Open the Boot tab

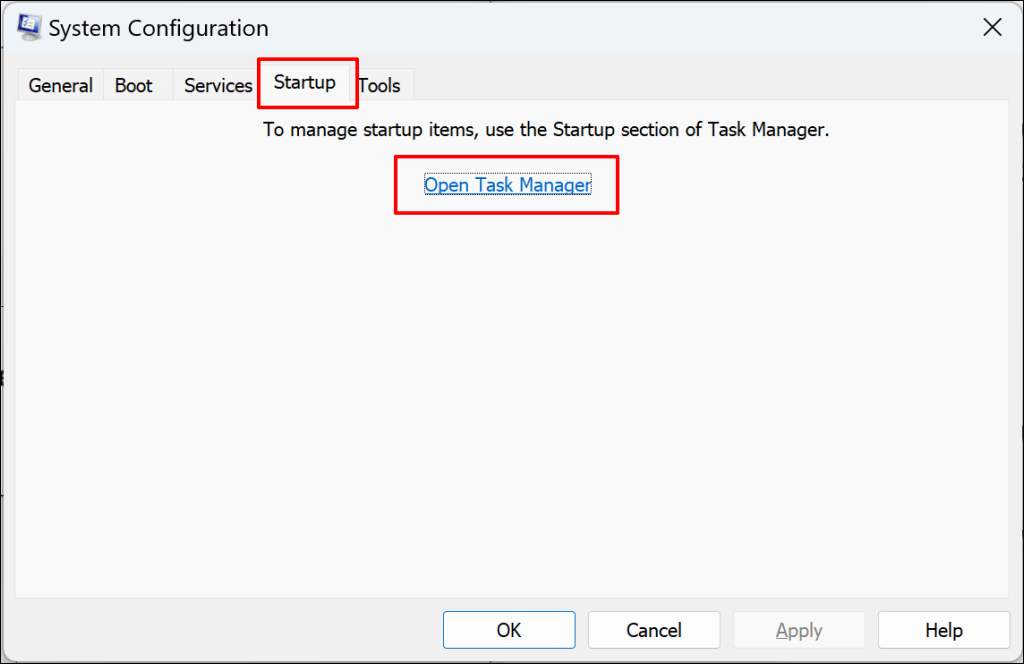[133, 86]
